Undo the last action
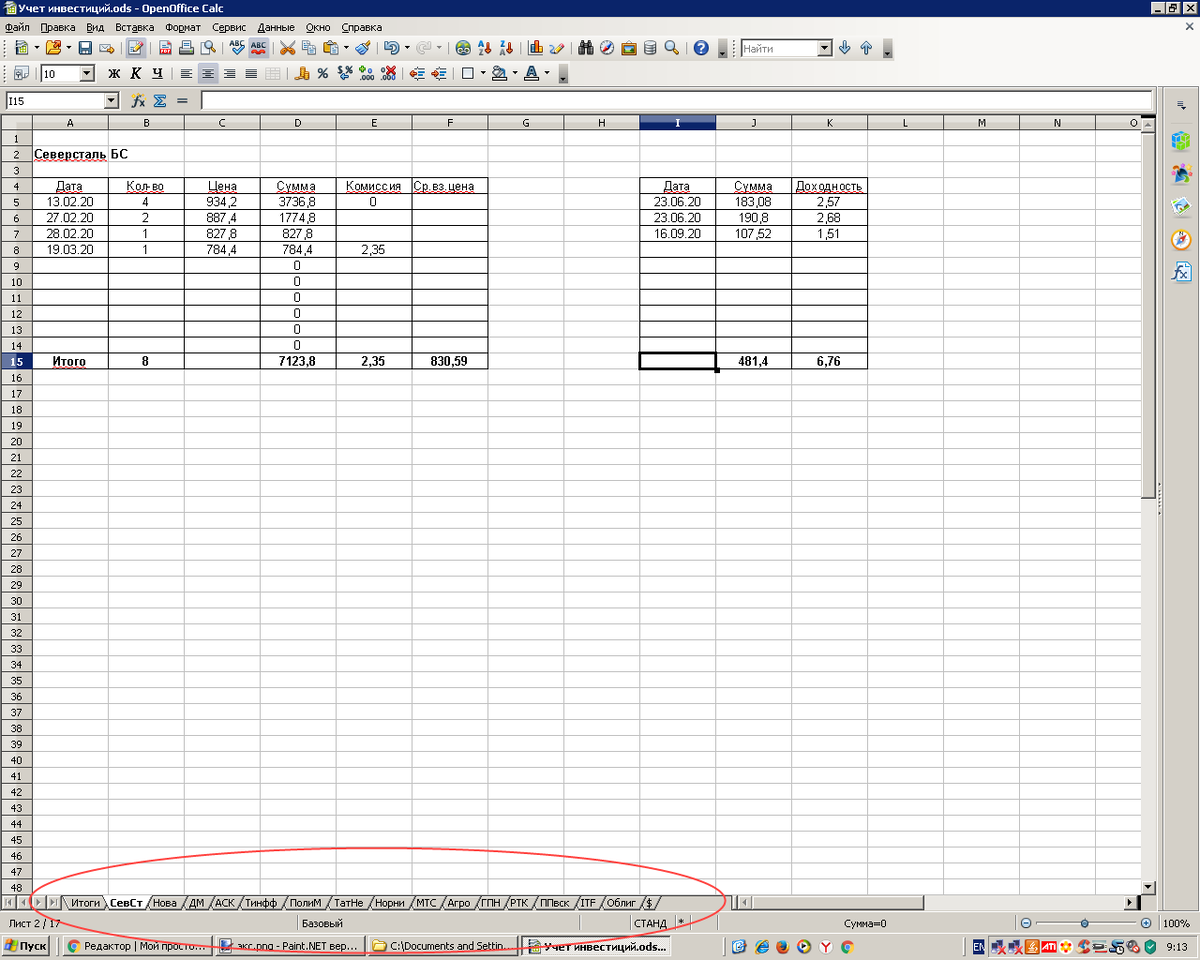Image resolution: width=1200 pixels, height=960 pixels. pyautogui.click(x=392, y=48)
